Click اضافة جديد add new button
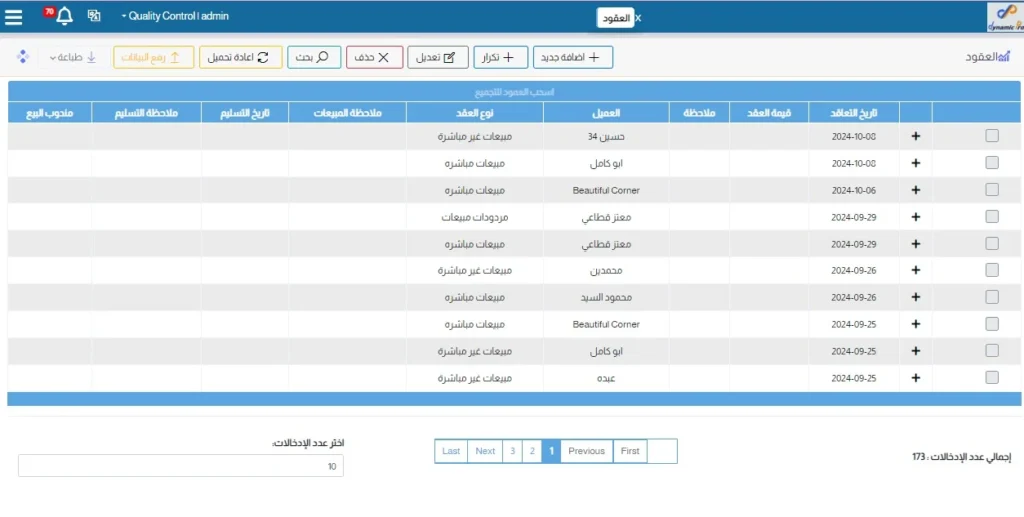This screenshot has width=1024, height=517. point(573,57)
